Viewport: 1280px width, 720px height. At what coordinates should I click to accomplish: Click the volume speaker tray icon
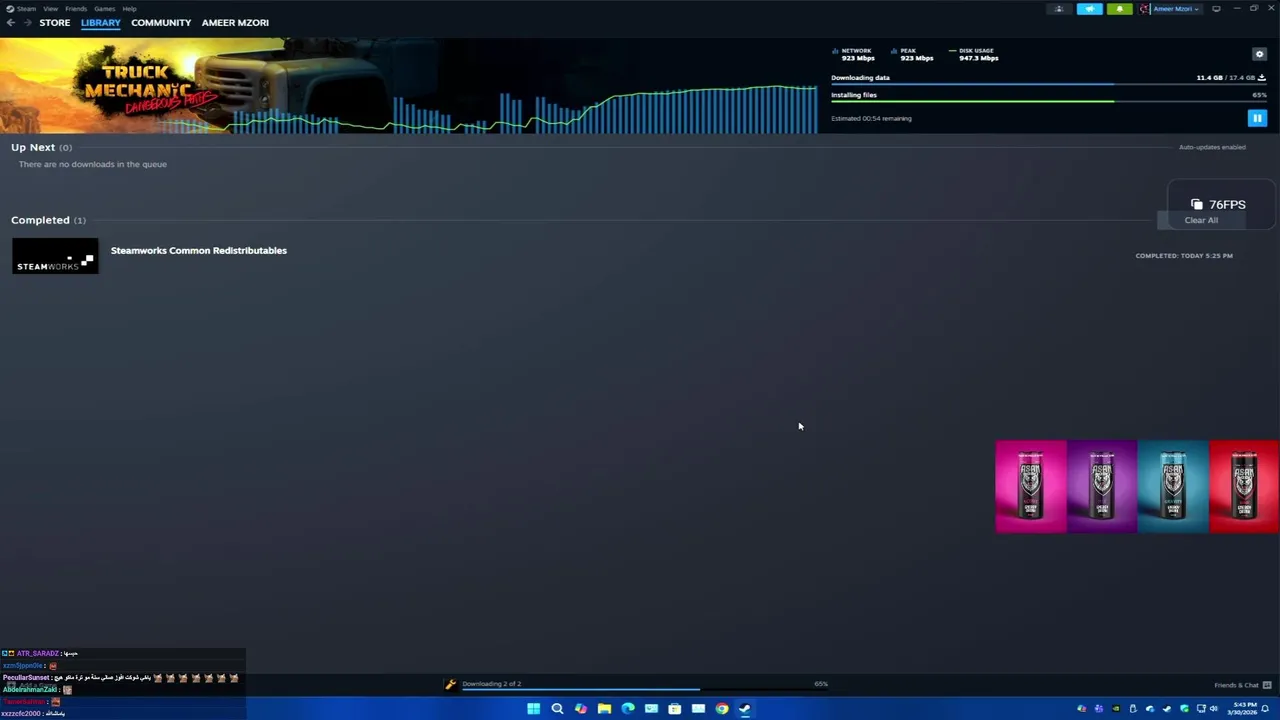pos(1214,709)
